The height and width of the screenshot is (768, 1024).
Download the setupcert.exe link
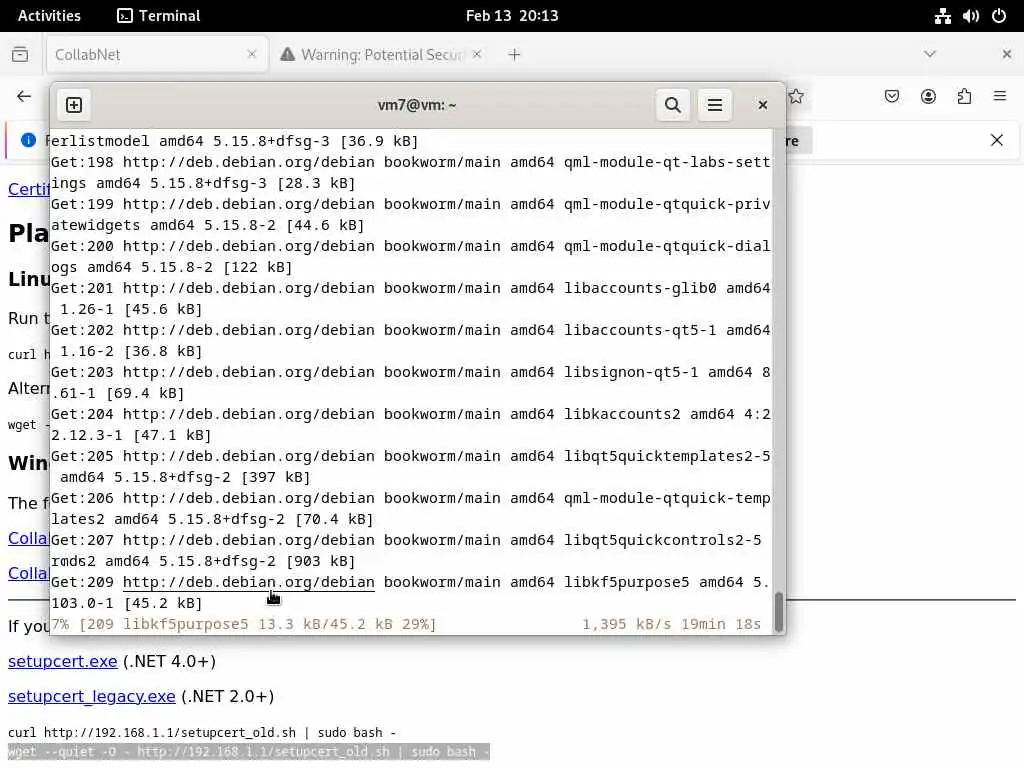pos(63,662)
